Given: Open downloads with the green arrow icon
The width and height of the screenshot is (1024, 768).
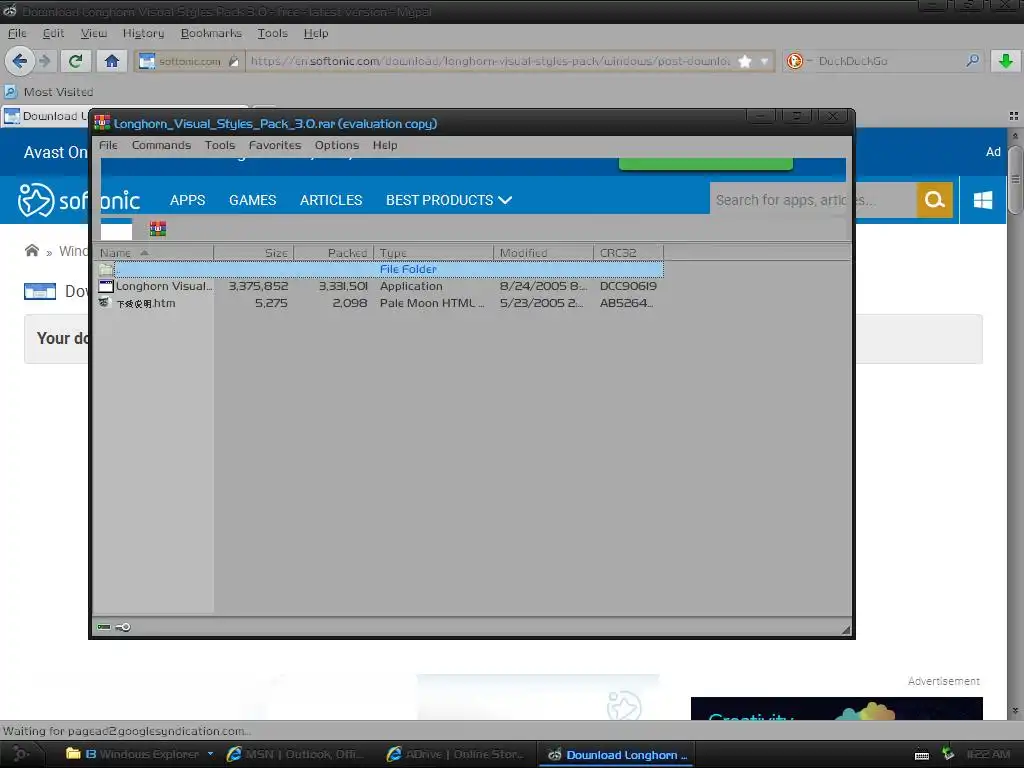Looking at the screenshot, I should (x=1006, y=61).
